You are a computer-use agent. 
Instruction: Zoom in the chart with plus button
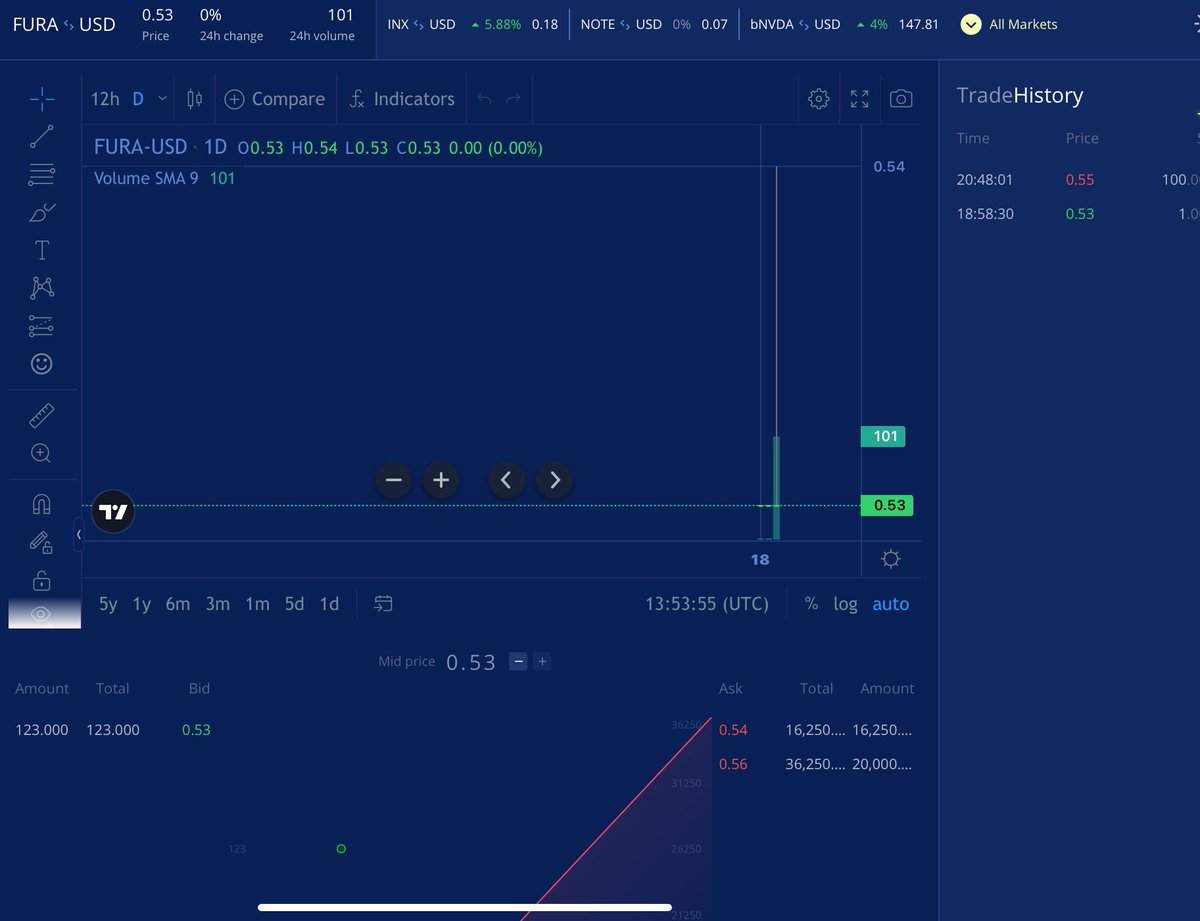[441, 480]
